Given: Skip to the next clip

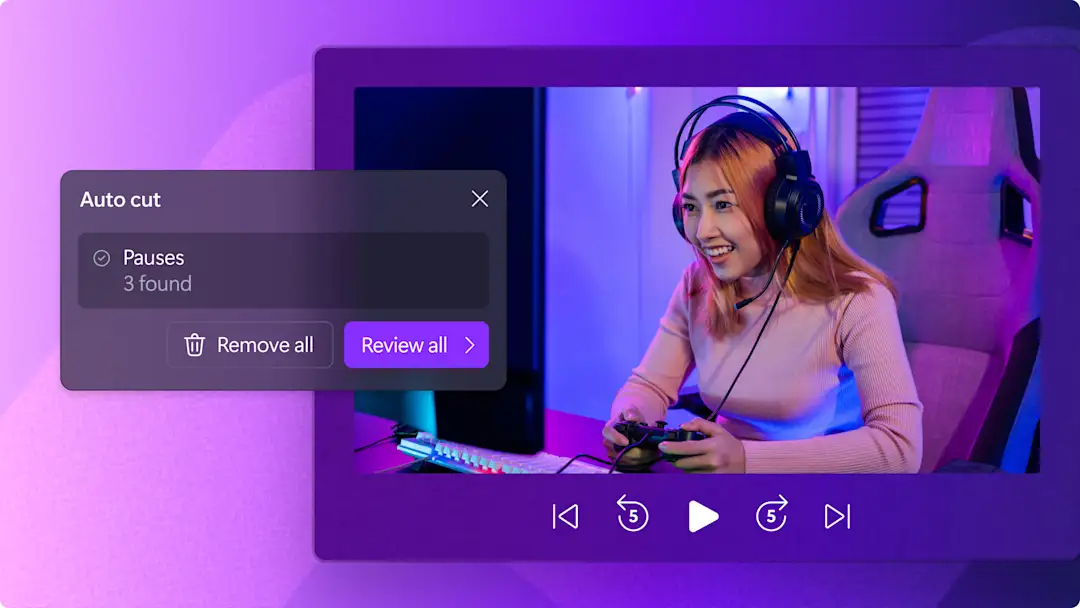Looking at the screenshot, I should click(837, 516).
